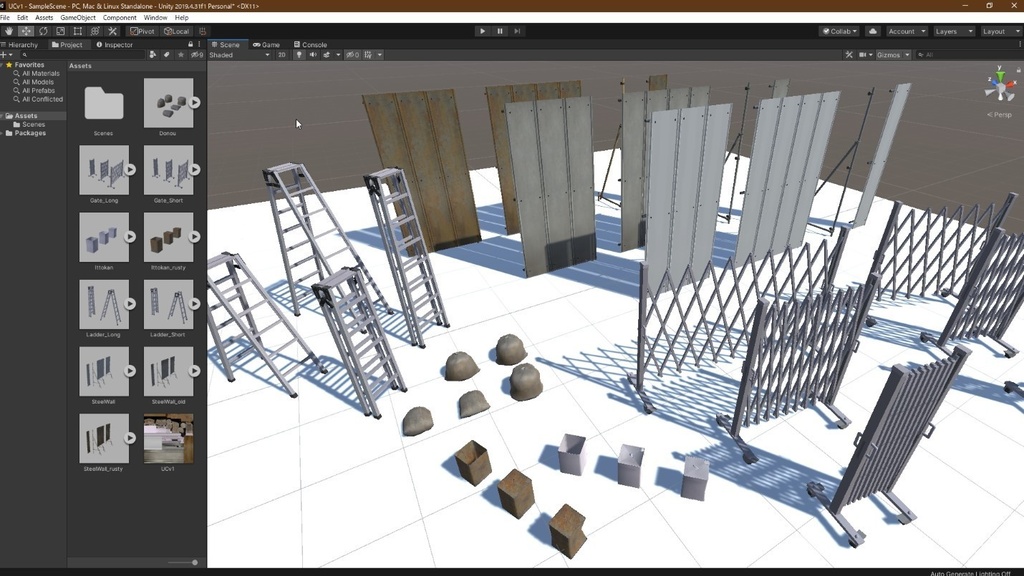Open the Layers dropdown
The image size is (1024, 576).
click(952, 31)
